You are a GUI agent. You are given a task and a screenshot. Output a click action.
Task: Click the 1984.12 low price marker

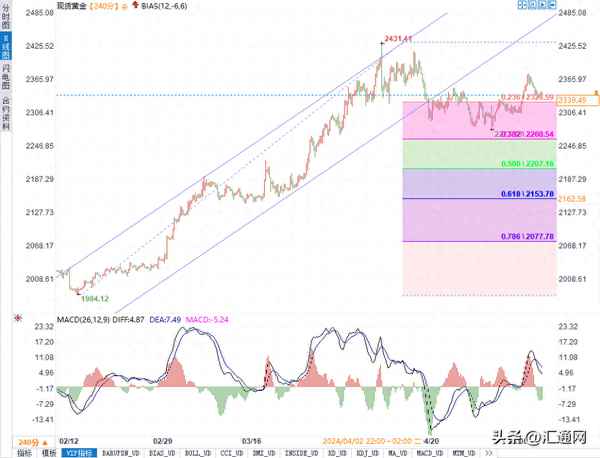click(x=95, y=298)
